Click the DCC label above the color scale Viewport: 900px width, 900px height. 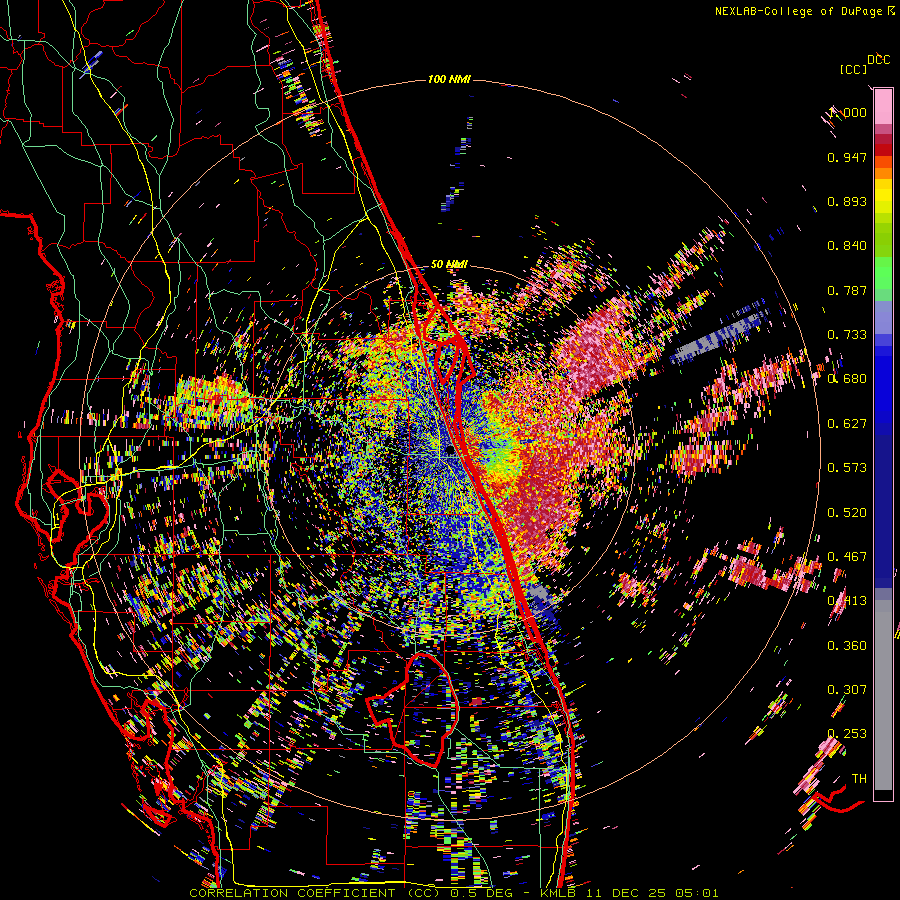pyautogui.click(x=878, y=60)
